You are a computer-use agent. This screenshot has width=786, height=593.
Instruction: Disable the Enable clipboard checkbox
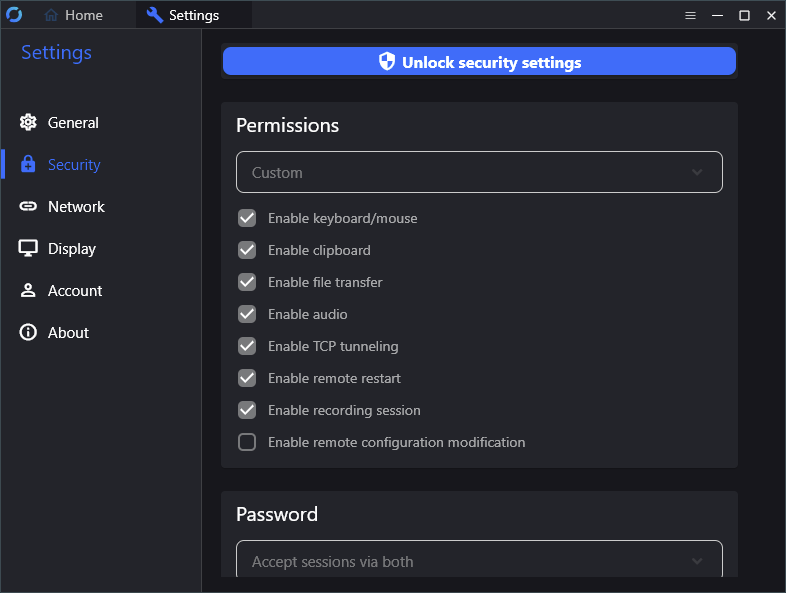click(247, 250)
